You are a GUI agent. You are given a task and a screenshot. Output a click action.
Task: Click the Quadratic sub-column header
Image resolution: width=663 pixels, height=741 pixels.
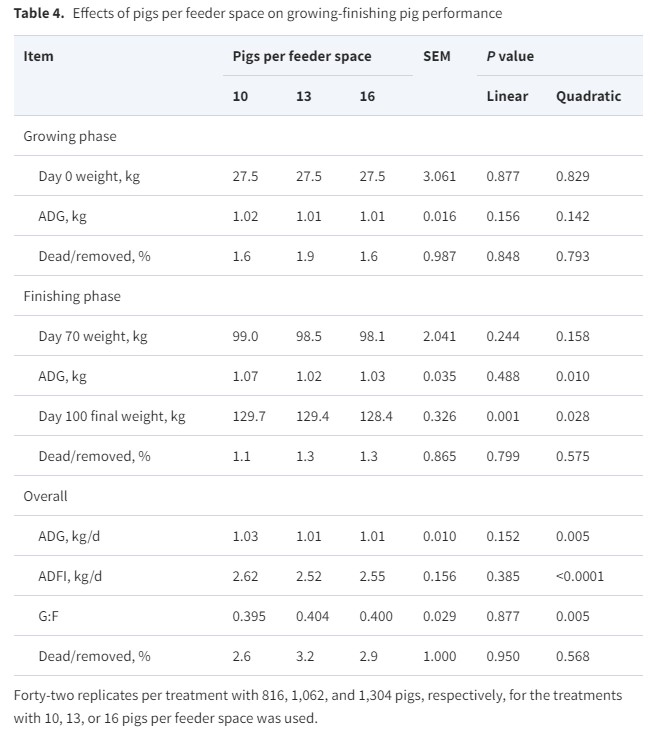click(x=588, y=96)
